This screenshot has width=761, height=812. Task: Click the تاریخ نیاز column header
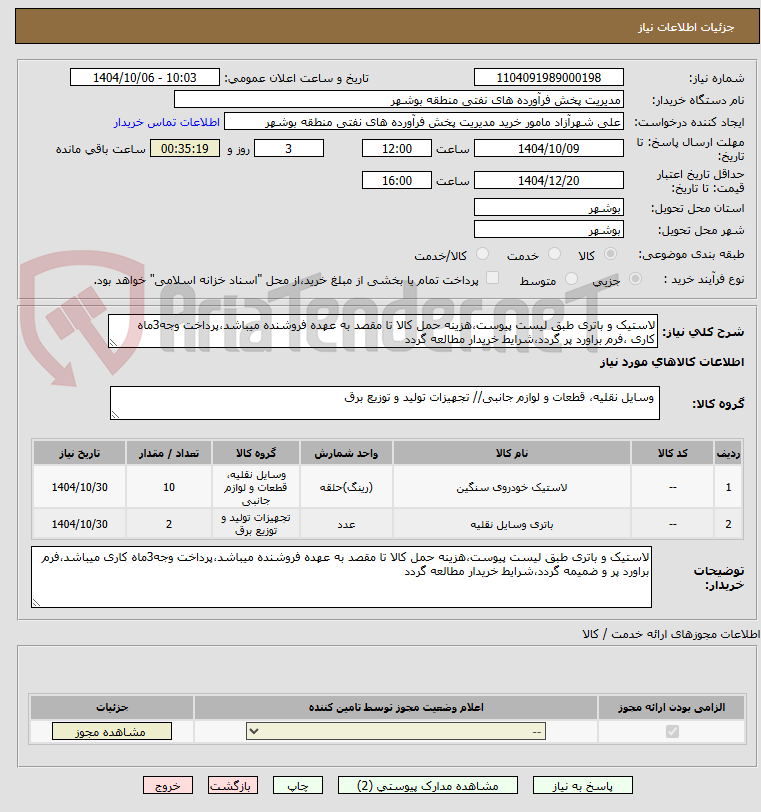(x=79, y=454)
